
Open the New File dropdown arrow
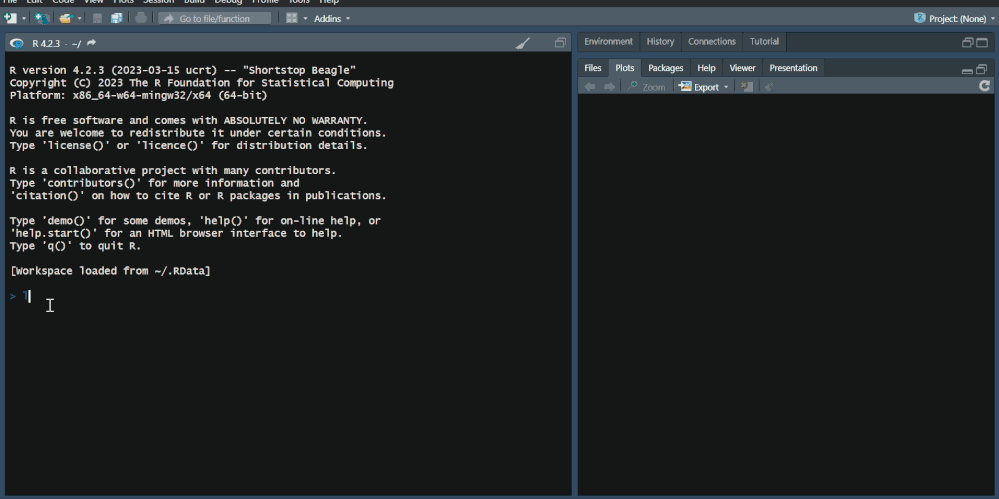24,18
